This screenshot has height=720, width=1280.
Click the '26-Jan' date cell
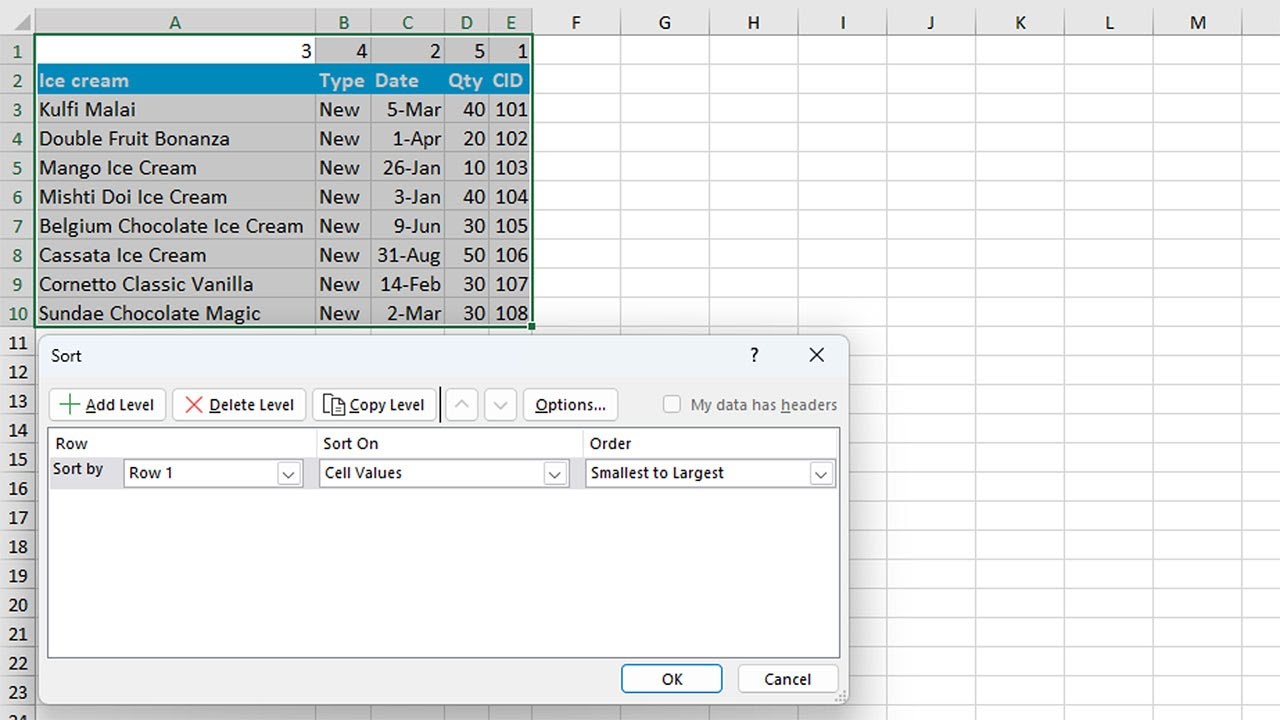408,167
